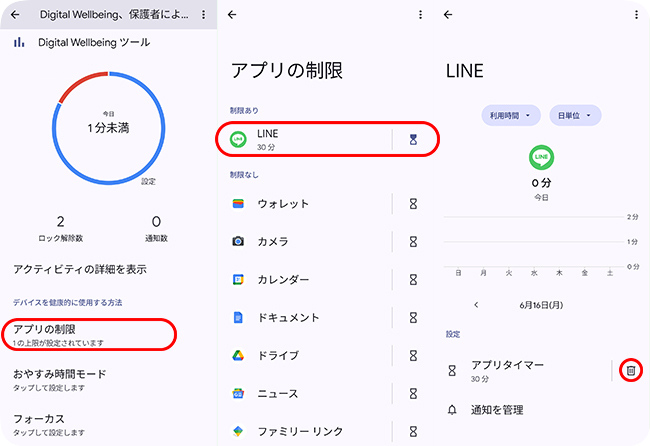This screenshot has width=650, height=446.
Task: Open ニュース app name
Action: (x=278, y=393)
